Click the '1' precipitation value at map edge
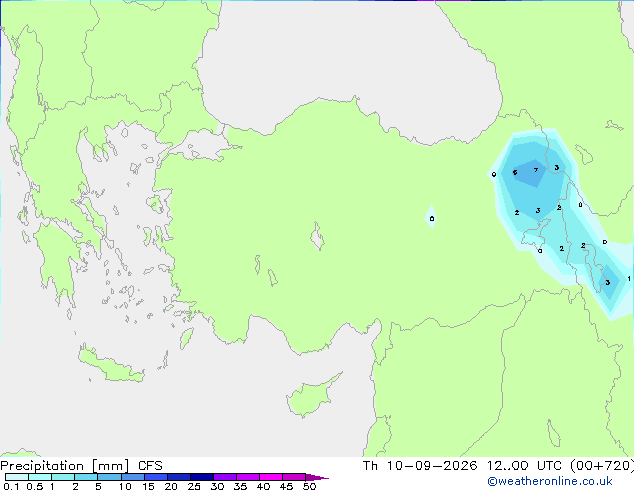 pos(629,279)
